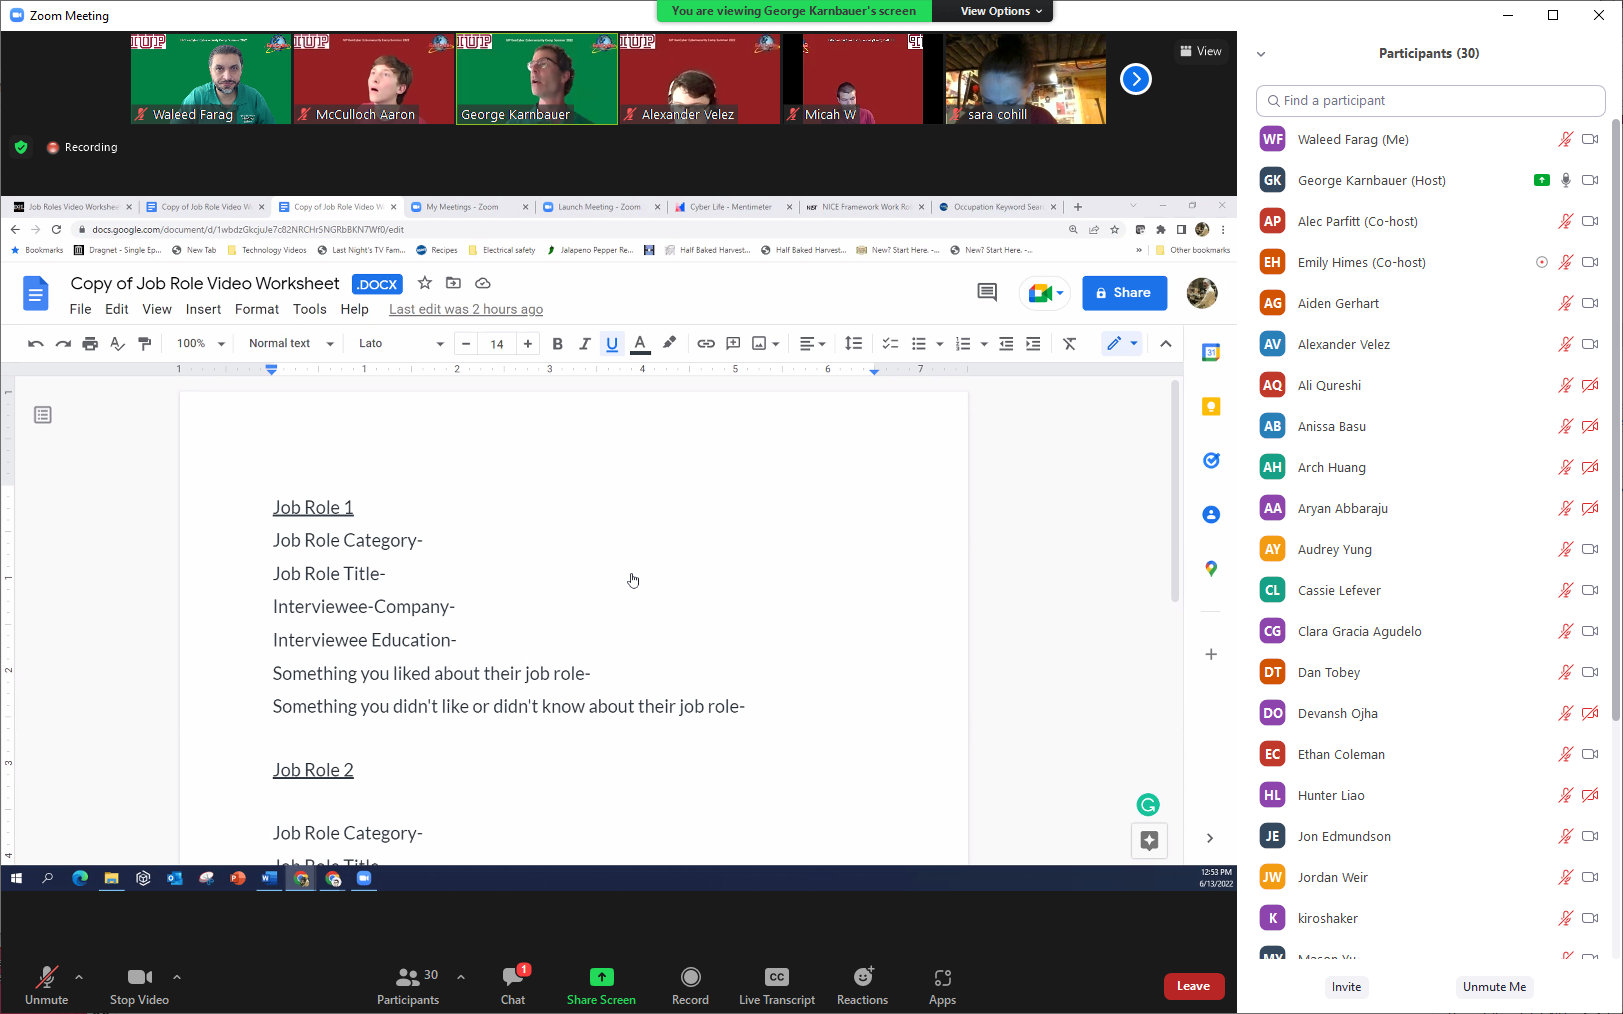This screenshot has width=1623, height=1014.
Task: Increase font size with plus button
Action: pyautogui.click(x=528, y=344)
